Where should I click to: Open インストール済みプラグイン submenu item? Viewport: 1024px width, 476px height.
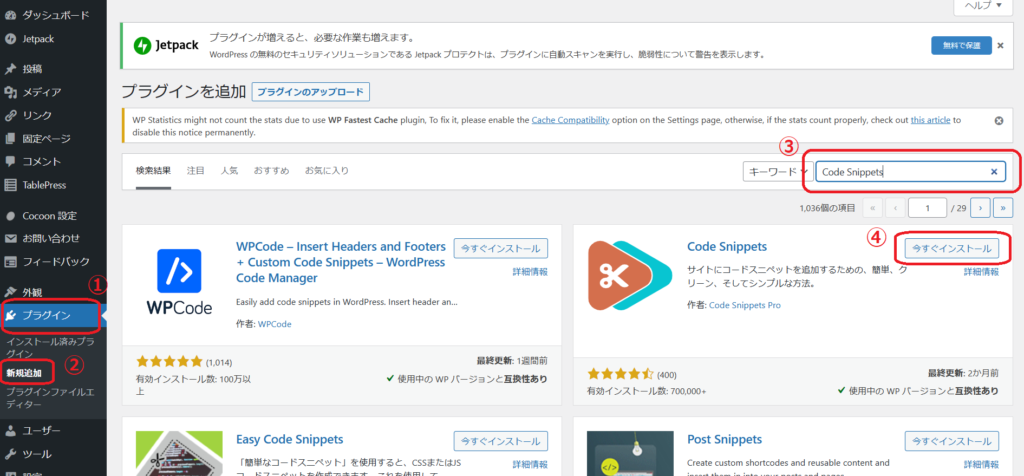[x=50, y=347]
